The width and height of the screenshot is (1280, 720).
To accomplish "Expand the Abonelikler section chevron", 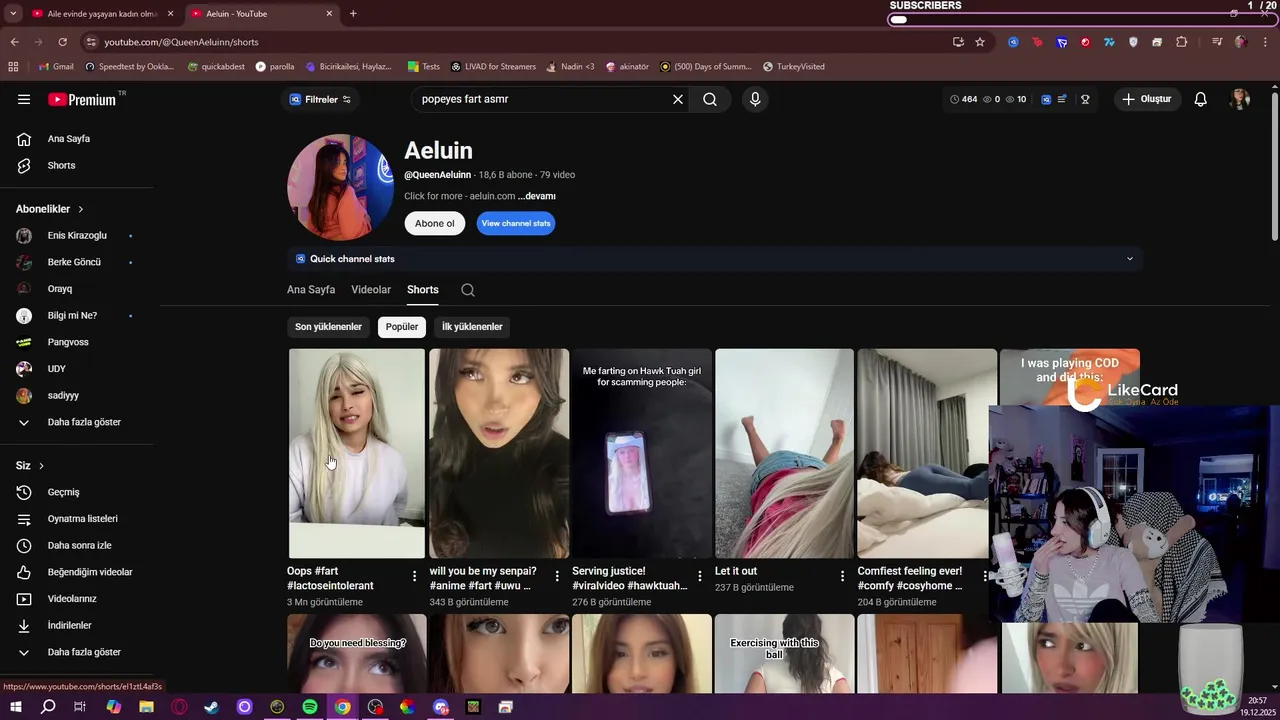I will click(81, 209).
